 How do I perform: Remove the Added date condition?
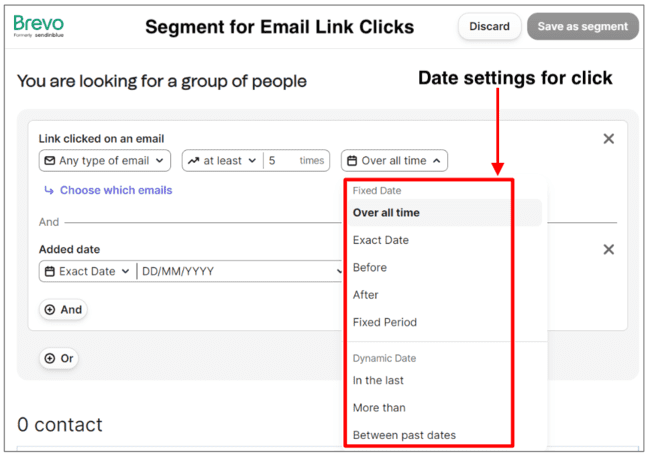[x=608, y=249]
